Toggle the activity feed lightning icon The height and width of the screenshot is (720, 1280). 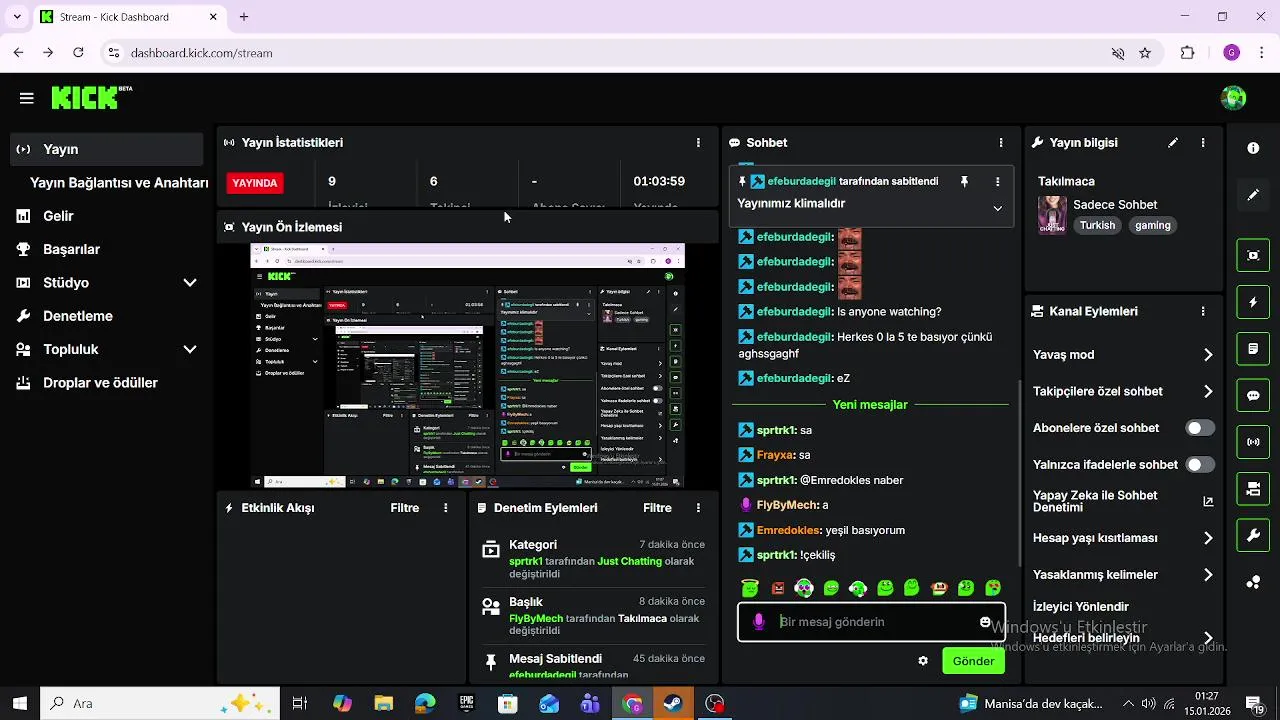[1253, 302]
